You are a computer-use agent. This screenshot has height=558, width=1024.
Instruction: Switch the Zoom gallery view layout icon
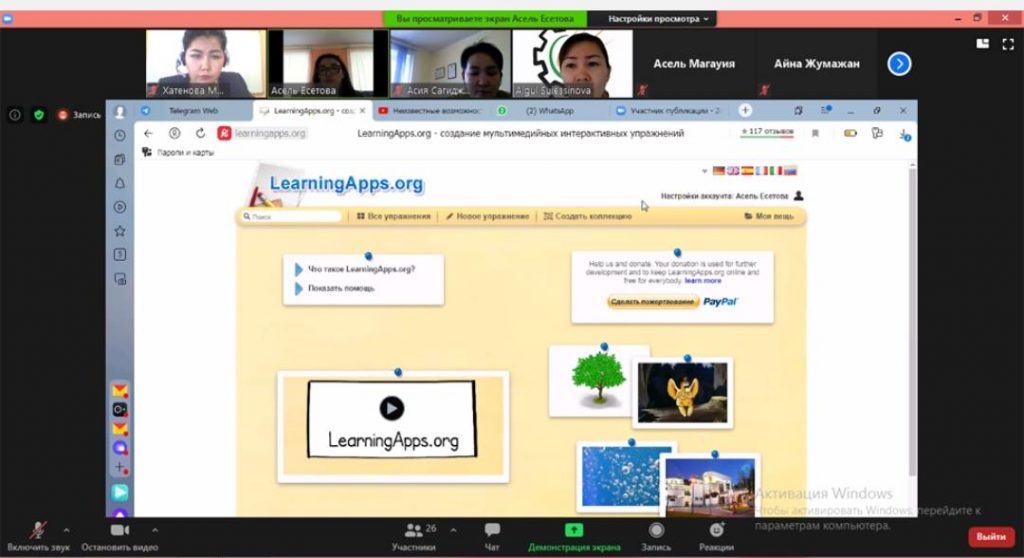coord(982,44)
